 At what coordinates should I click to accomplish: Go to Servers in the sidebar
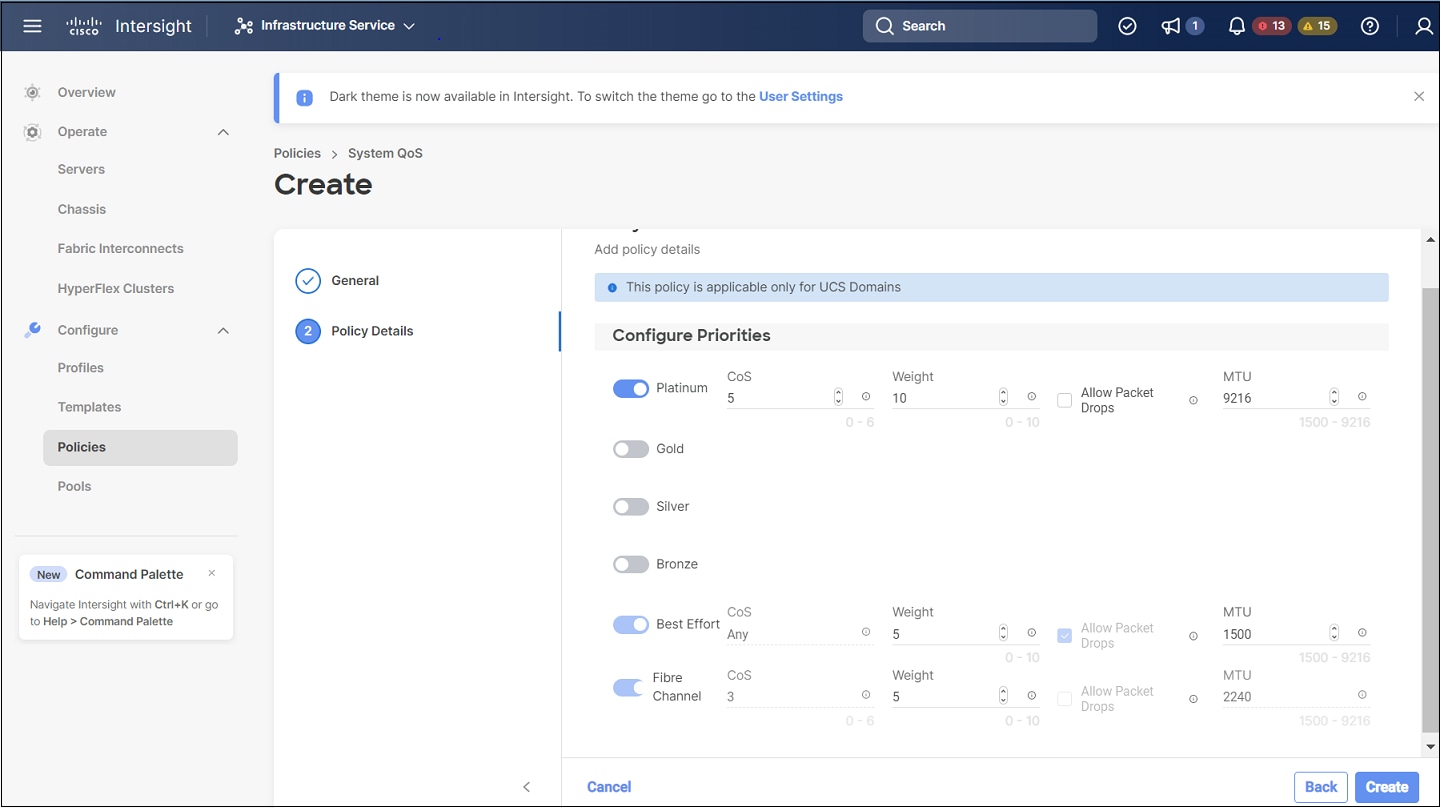(x=81, y=169)
